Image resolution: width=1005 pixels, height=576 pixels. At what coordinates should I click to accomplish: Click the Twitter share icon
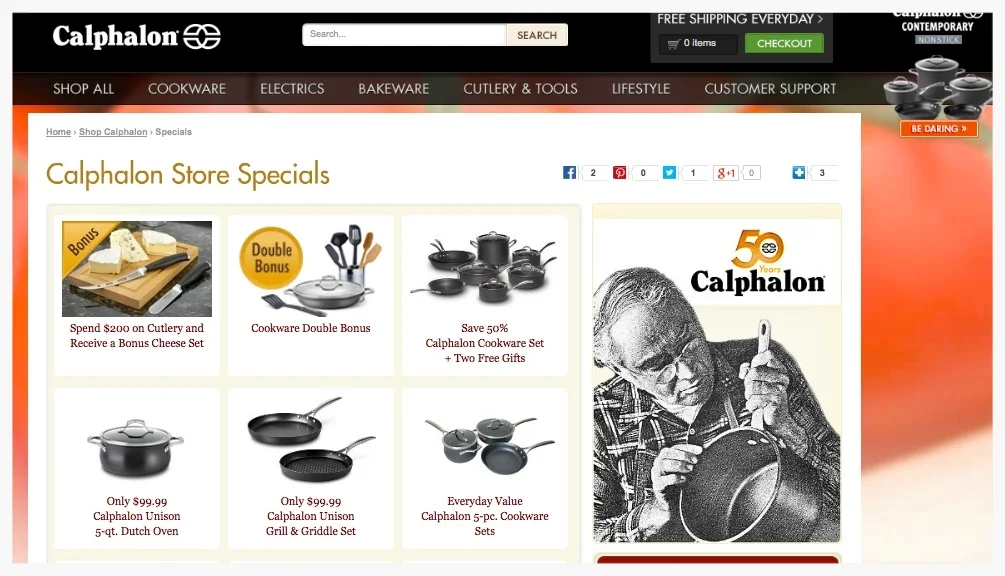tap(669, 172)
